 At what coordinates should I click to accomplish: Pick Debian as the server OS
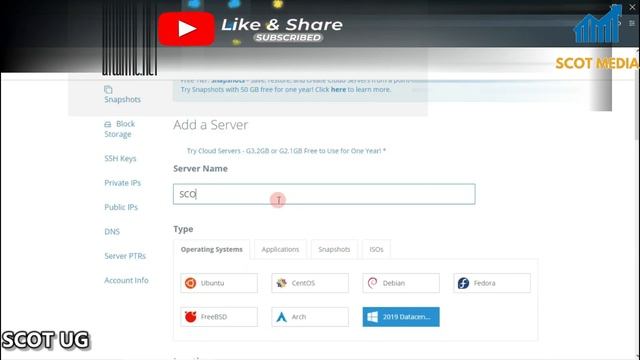(401, 283)
